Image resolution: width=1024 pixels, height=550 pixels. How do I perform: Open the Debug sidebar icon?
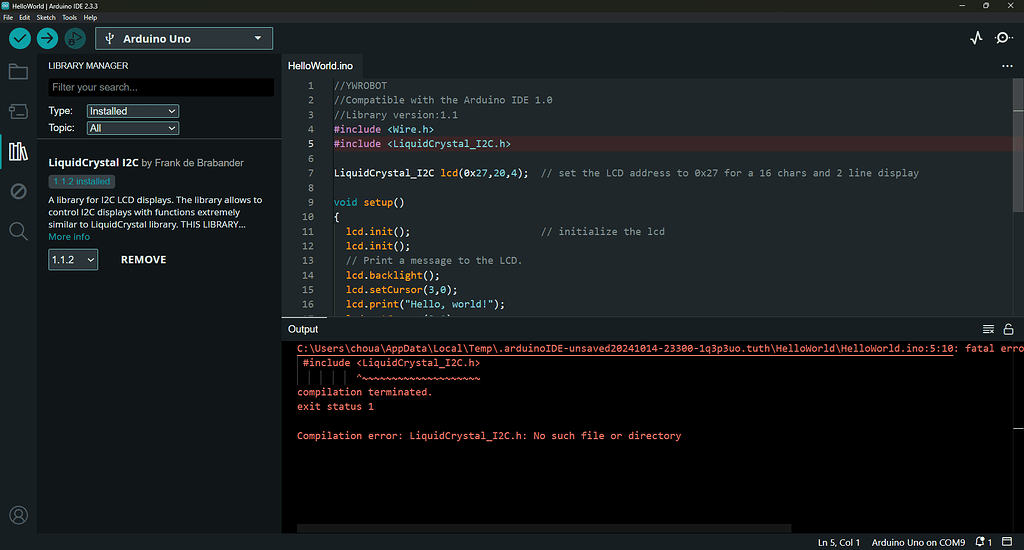click(x=18, y=191)
